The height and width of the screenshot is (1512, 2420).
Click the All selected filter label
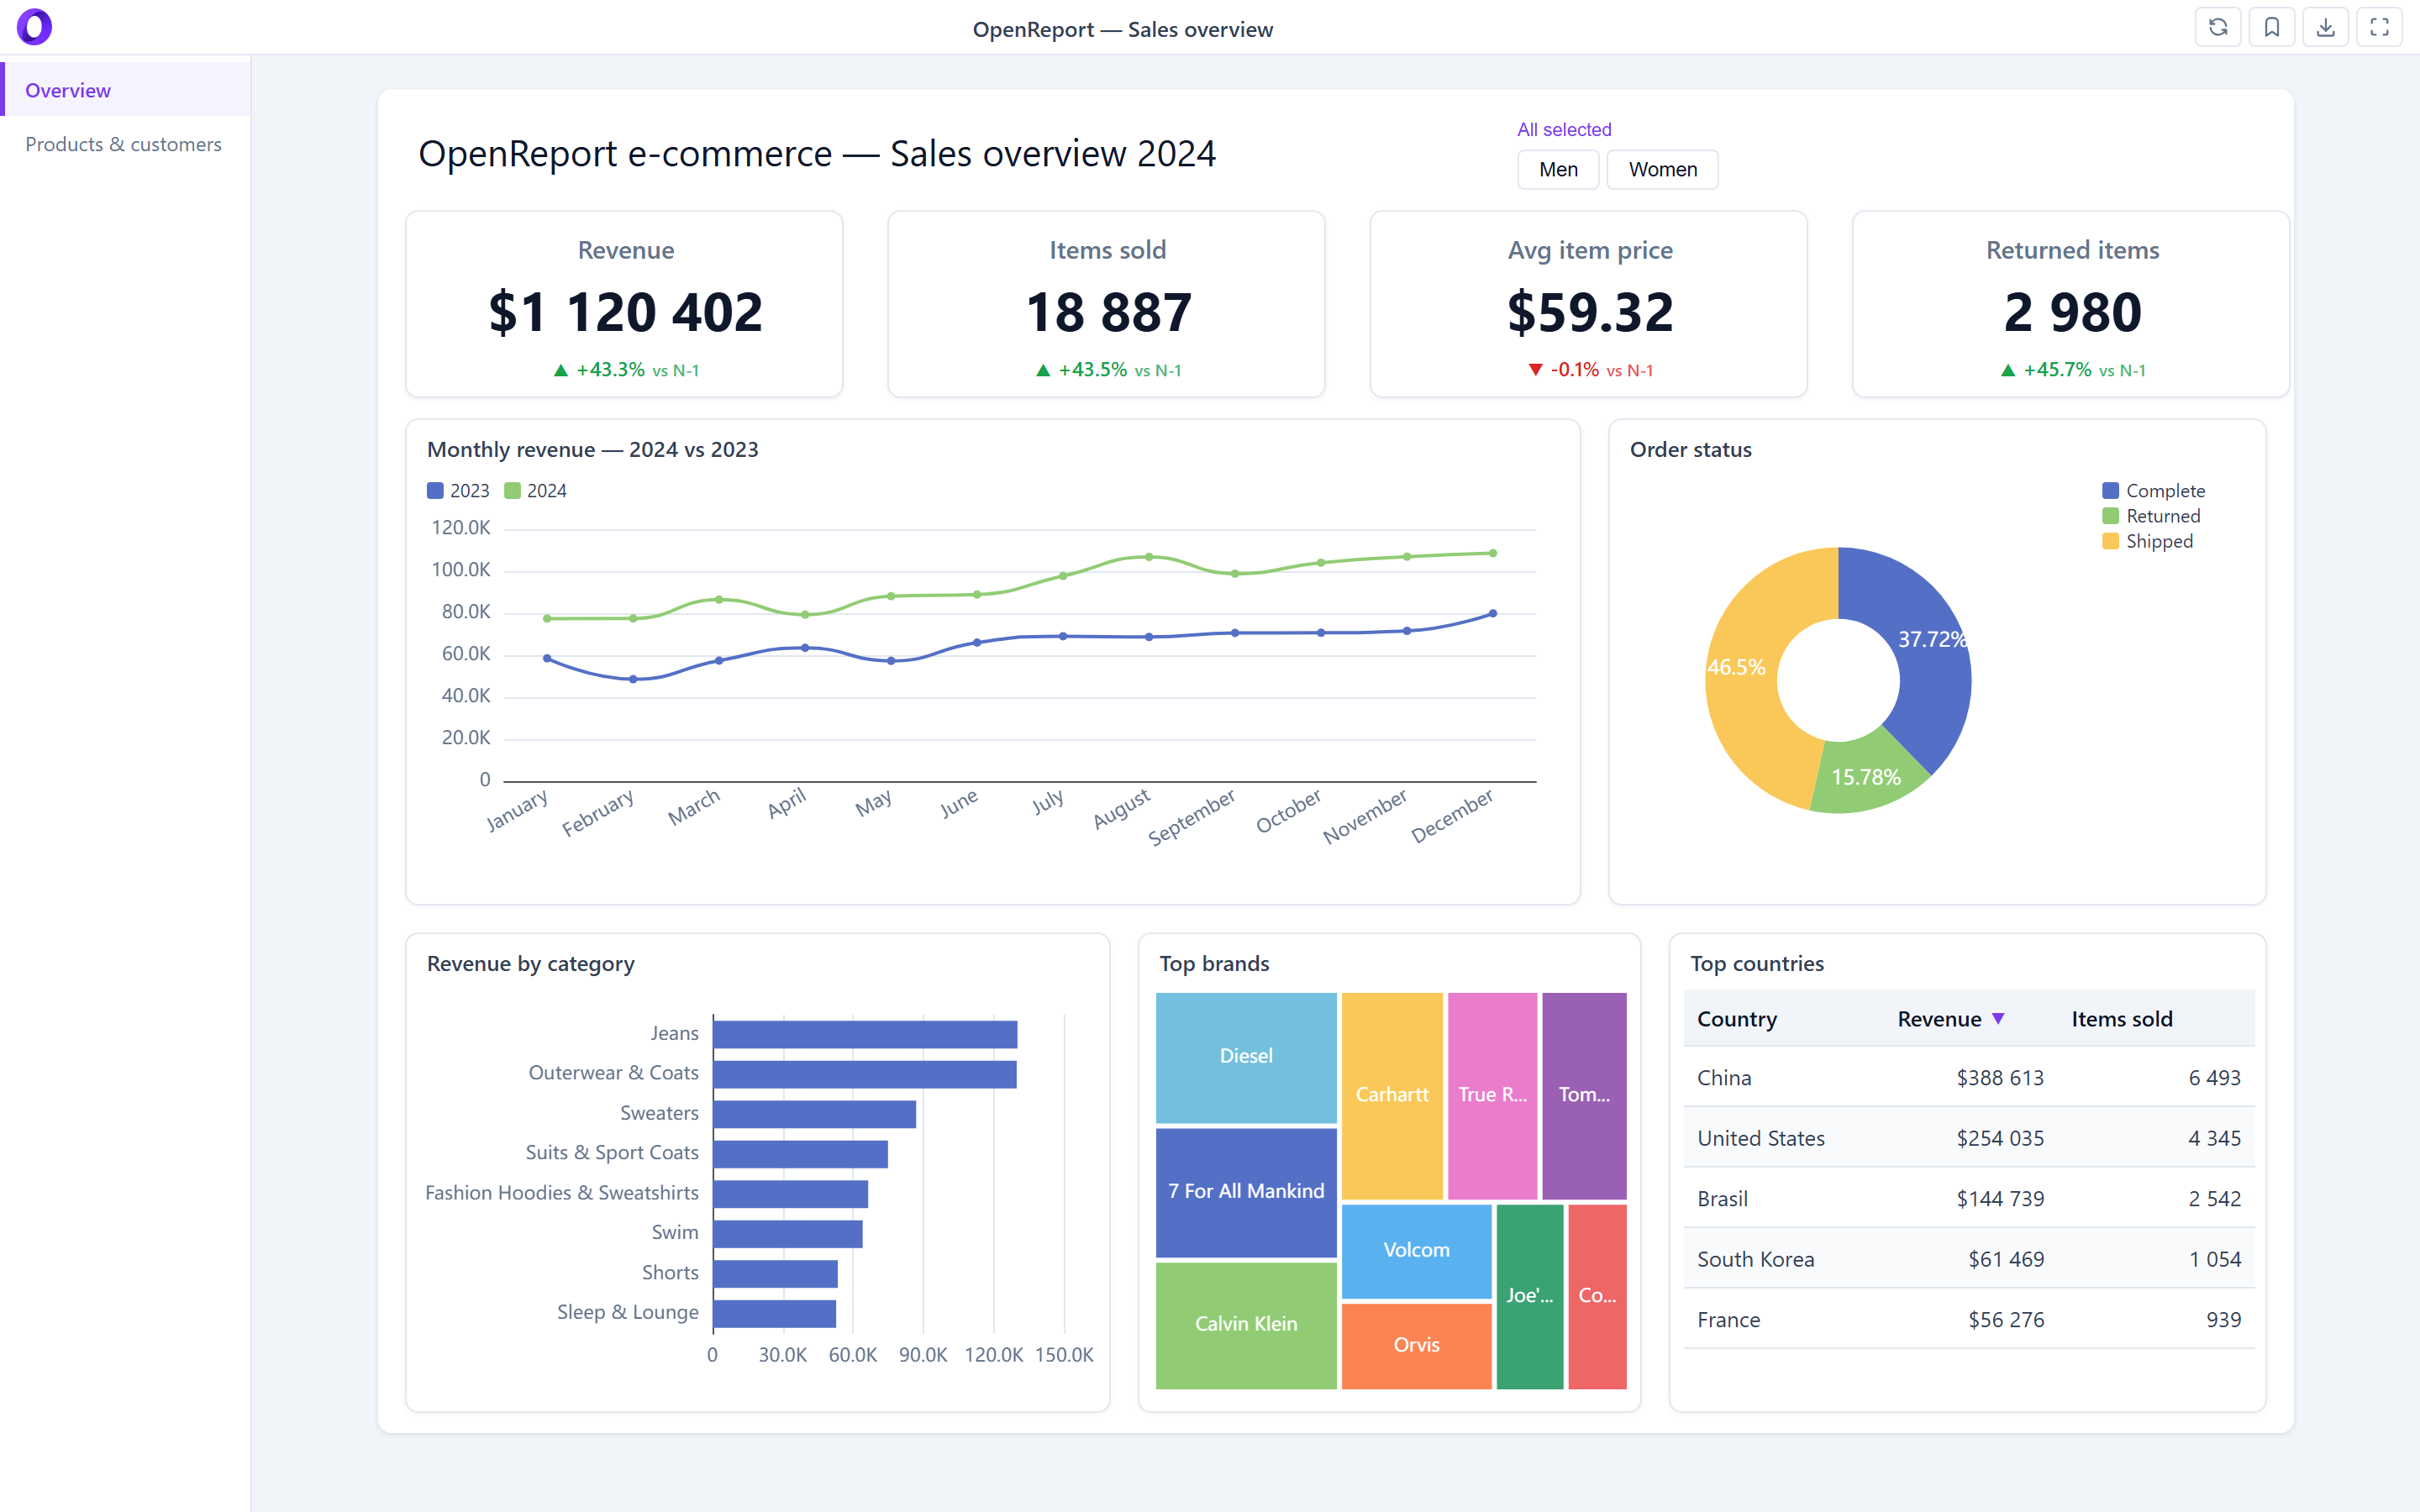1564,129
